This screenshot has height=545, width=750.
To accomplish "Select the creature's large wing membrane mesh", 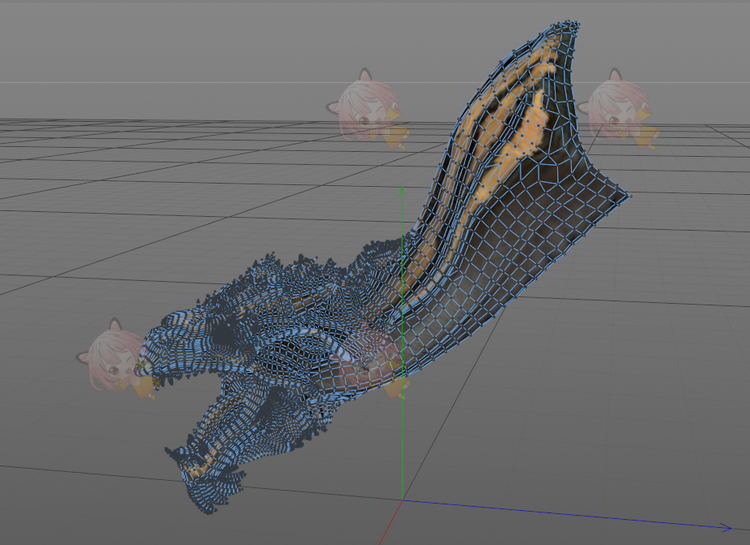I will (x=514, y=191).
